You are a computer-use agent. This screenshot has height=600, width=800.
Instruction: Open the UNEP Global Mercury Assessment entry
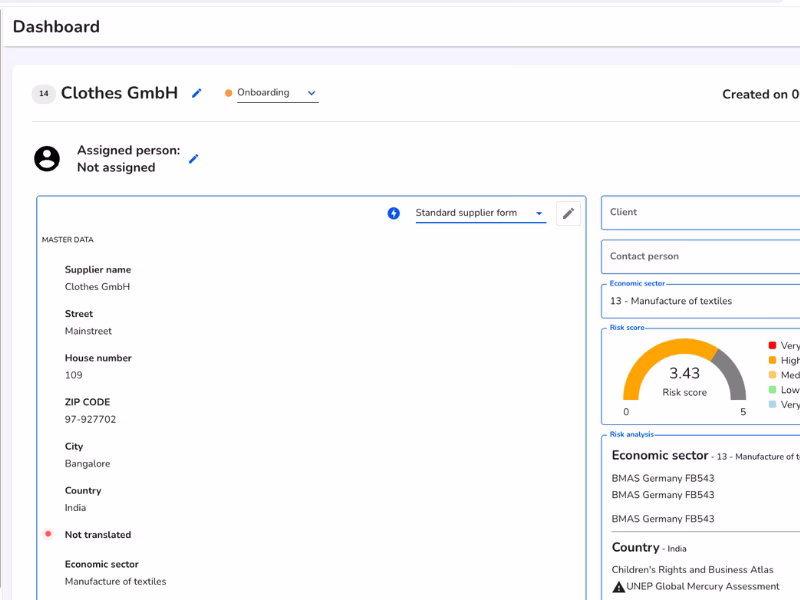click(x=704, y=587)
